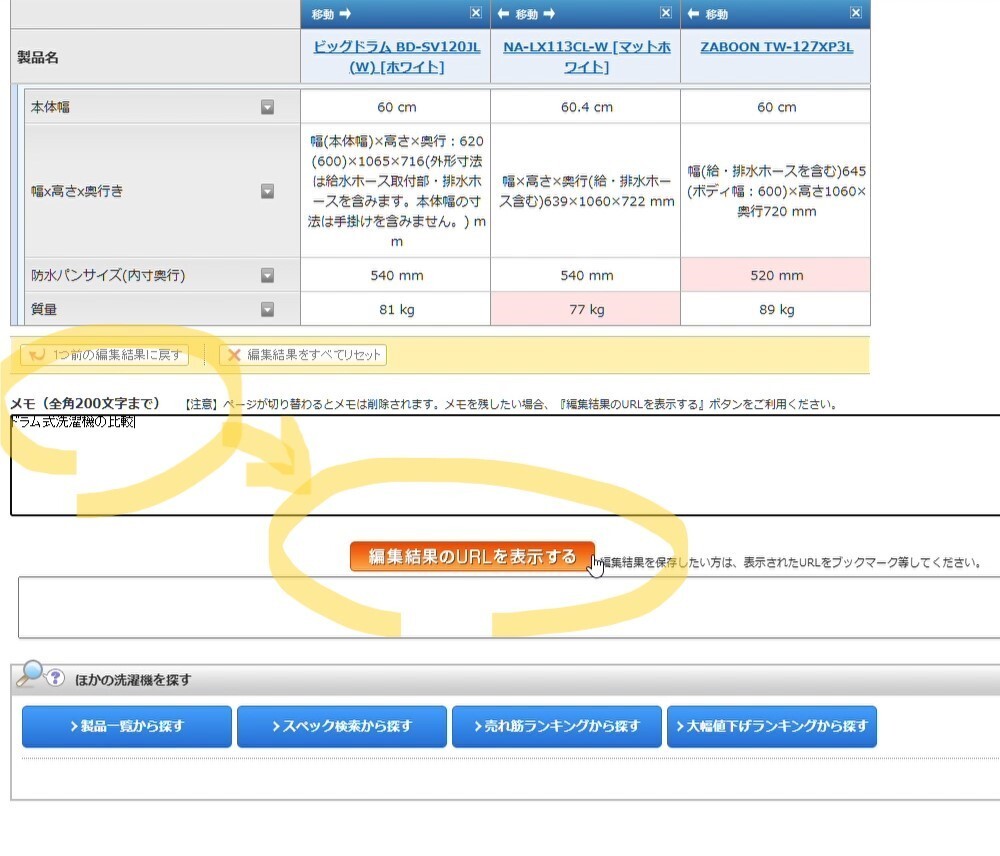Remove the ビッグドラム BD-SV120JL column
The height and width of the screenshot is (856, 1000).
[476, 13]
